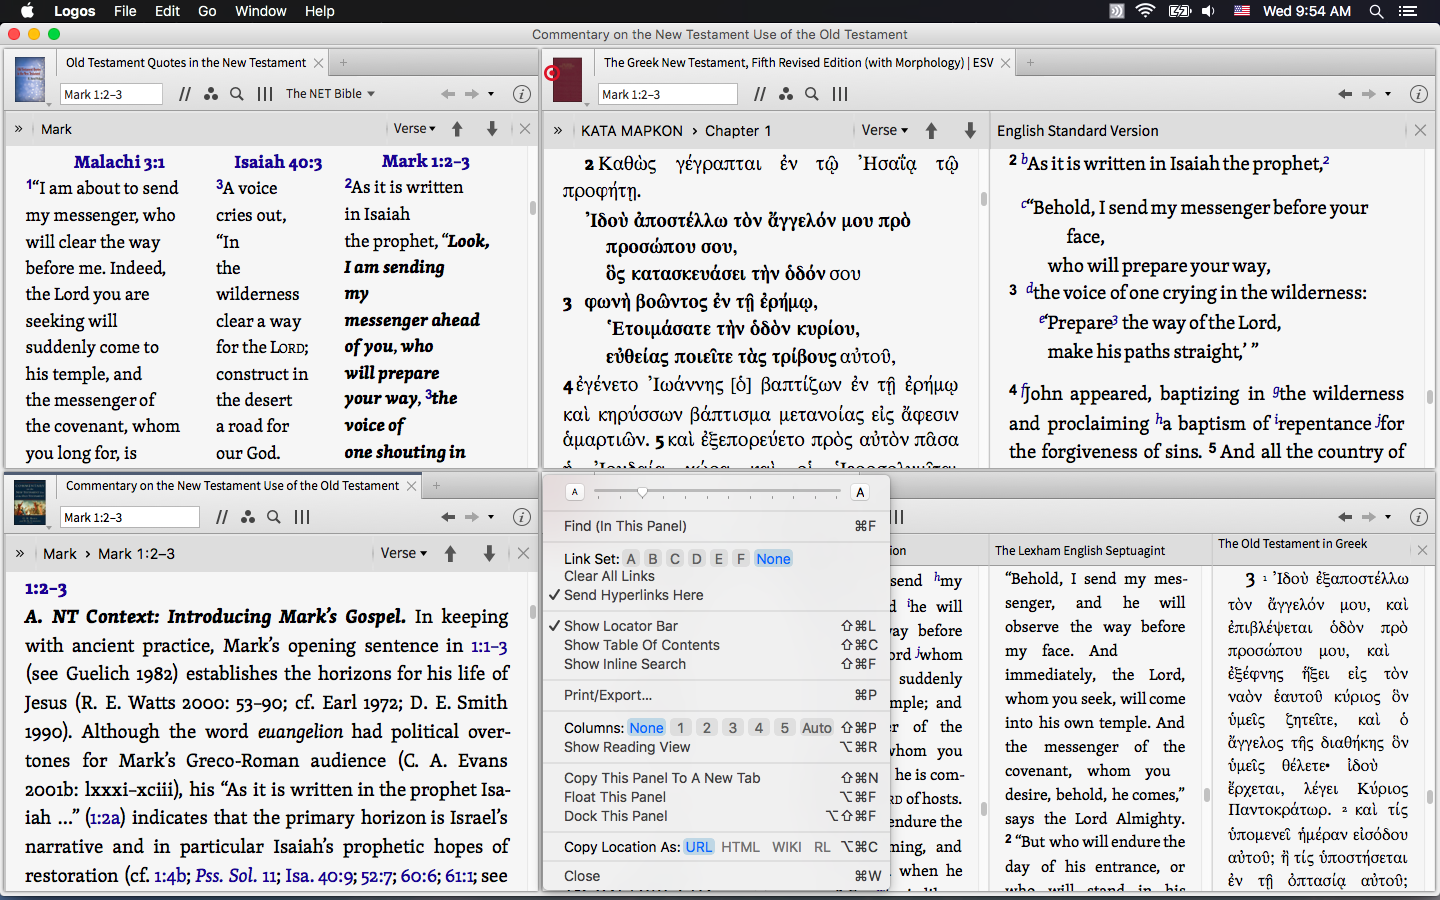Select Link Set None

point(773,559)
